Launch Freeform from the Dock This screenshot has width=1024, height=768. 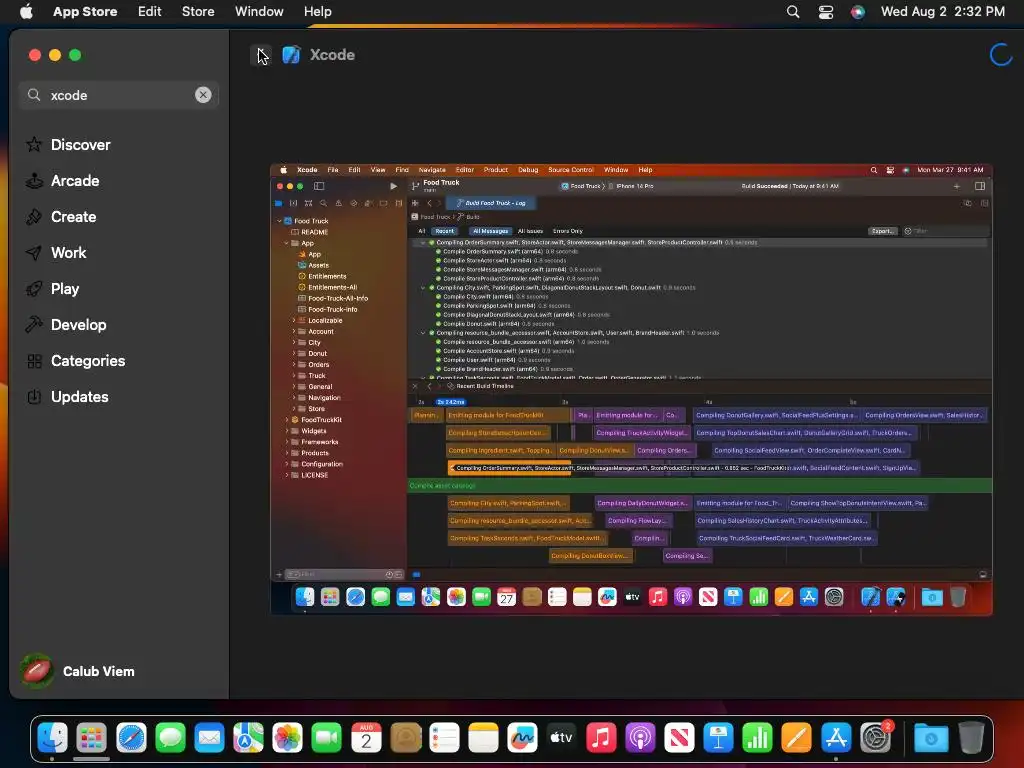click(x=522, y=738)
